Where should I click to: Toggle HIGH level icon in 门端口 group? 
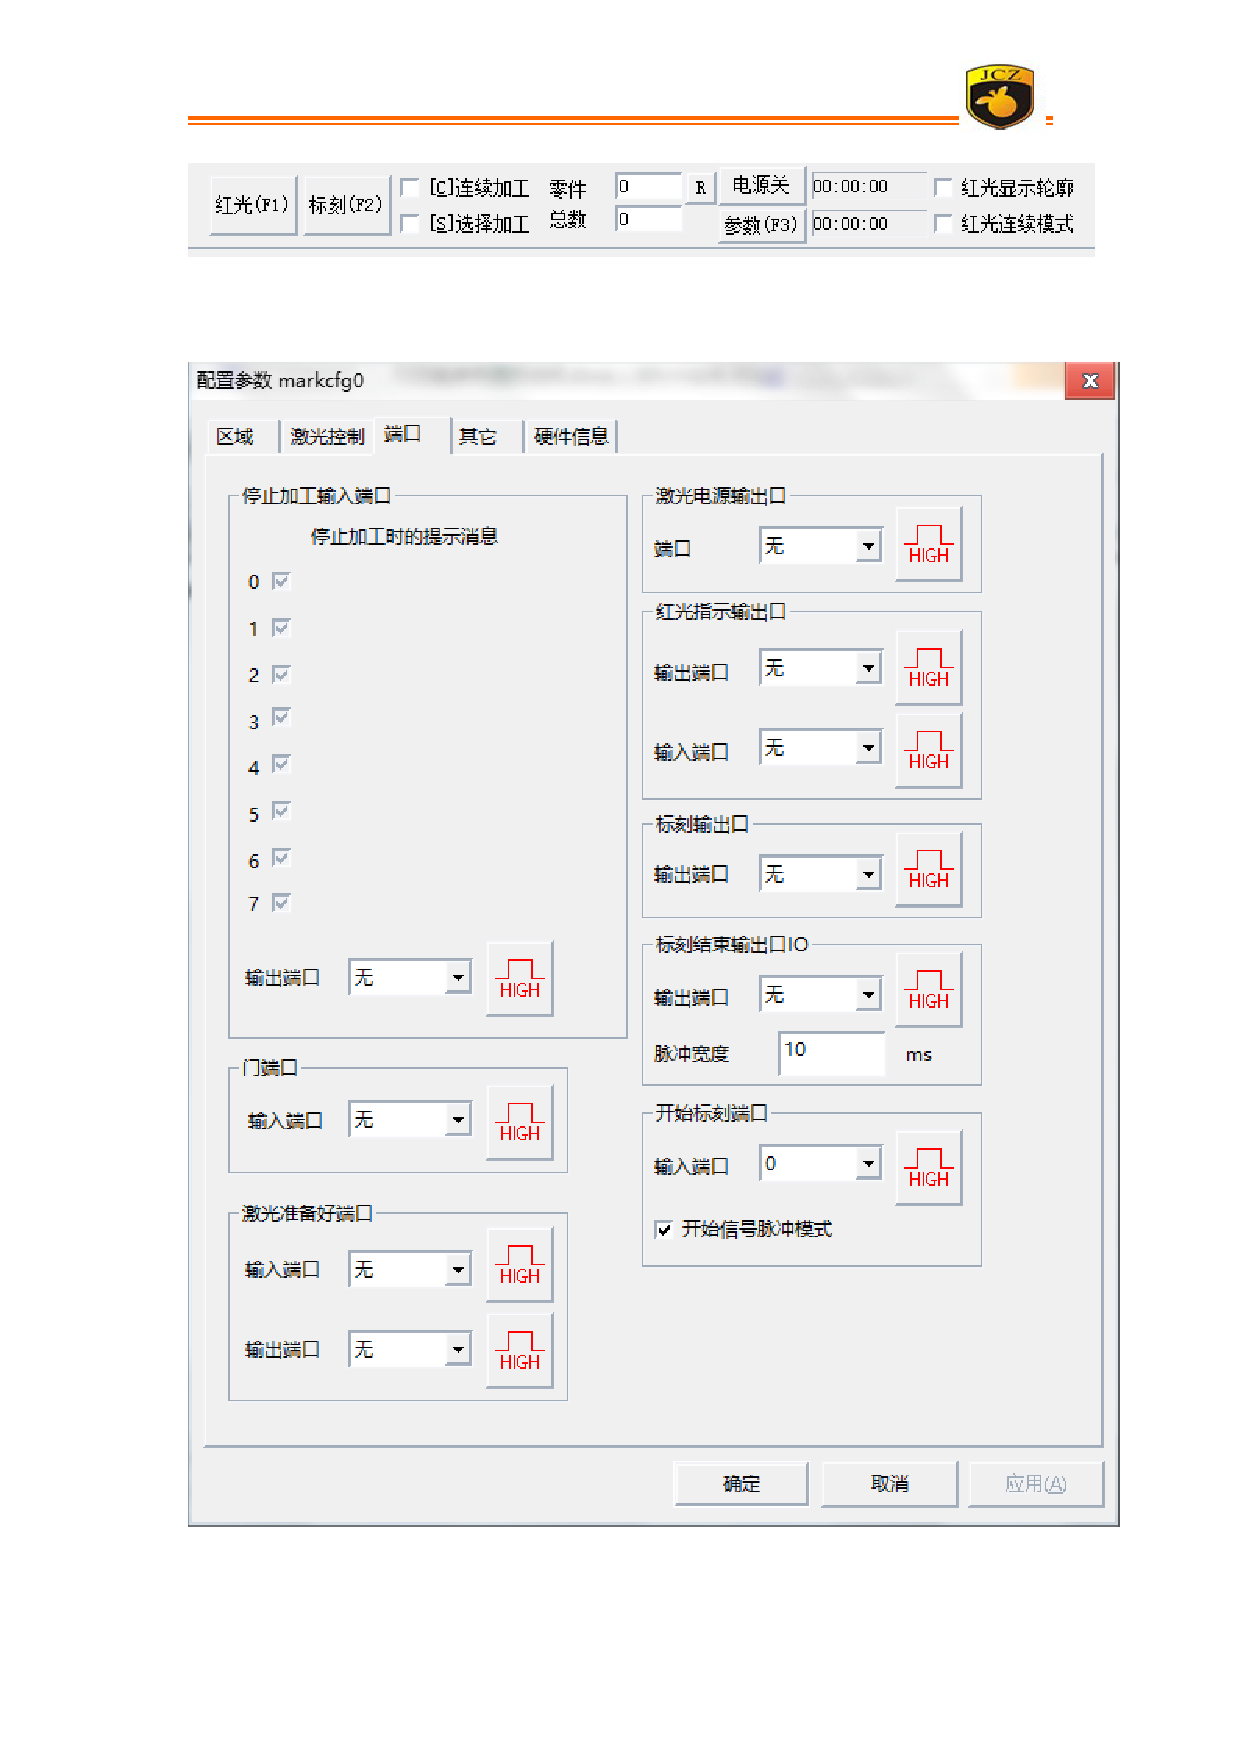coord(519,1123)
